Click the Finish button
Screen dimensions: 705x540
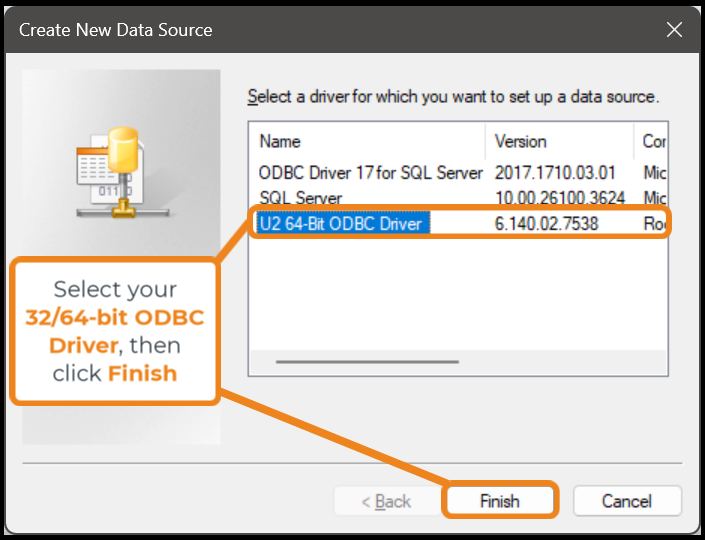[x=500, y=500]
